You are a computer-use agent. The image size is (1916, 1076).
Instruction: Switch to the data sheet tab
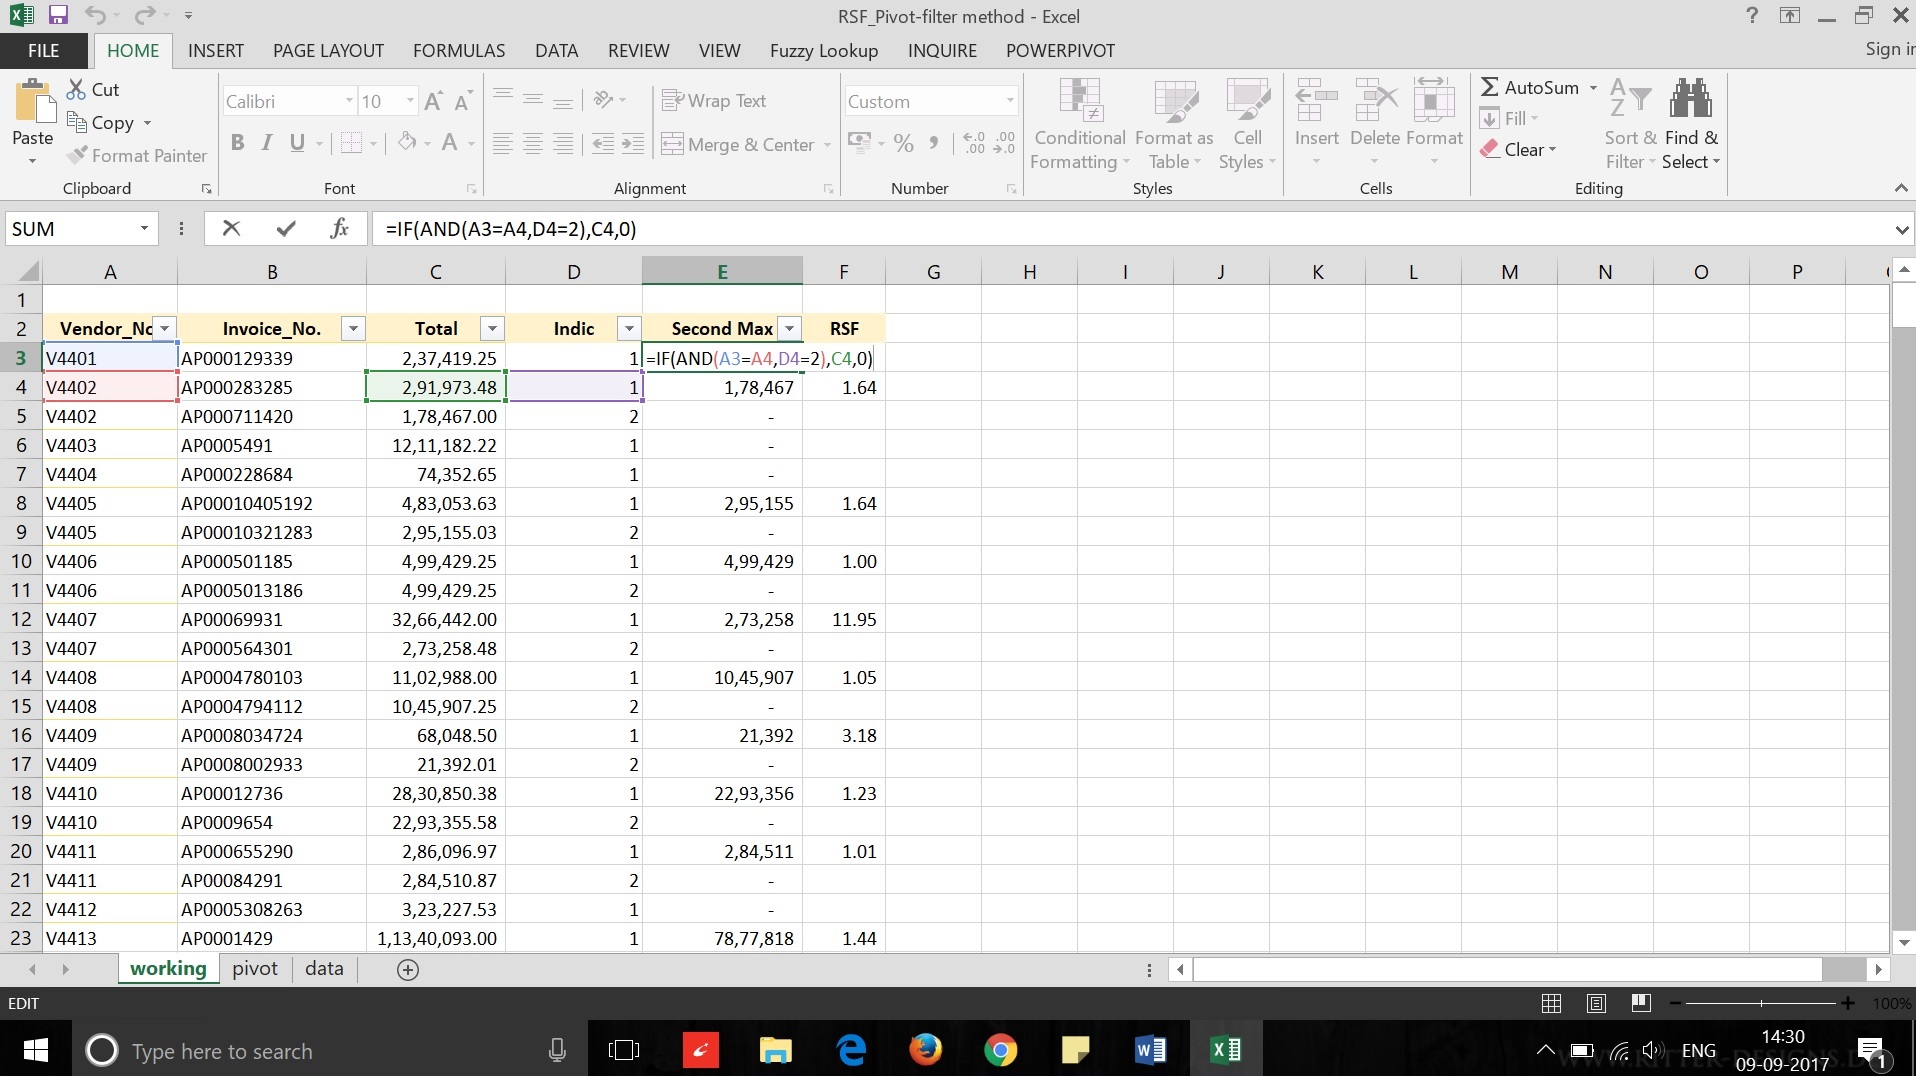[324, 968]
